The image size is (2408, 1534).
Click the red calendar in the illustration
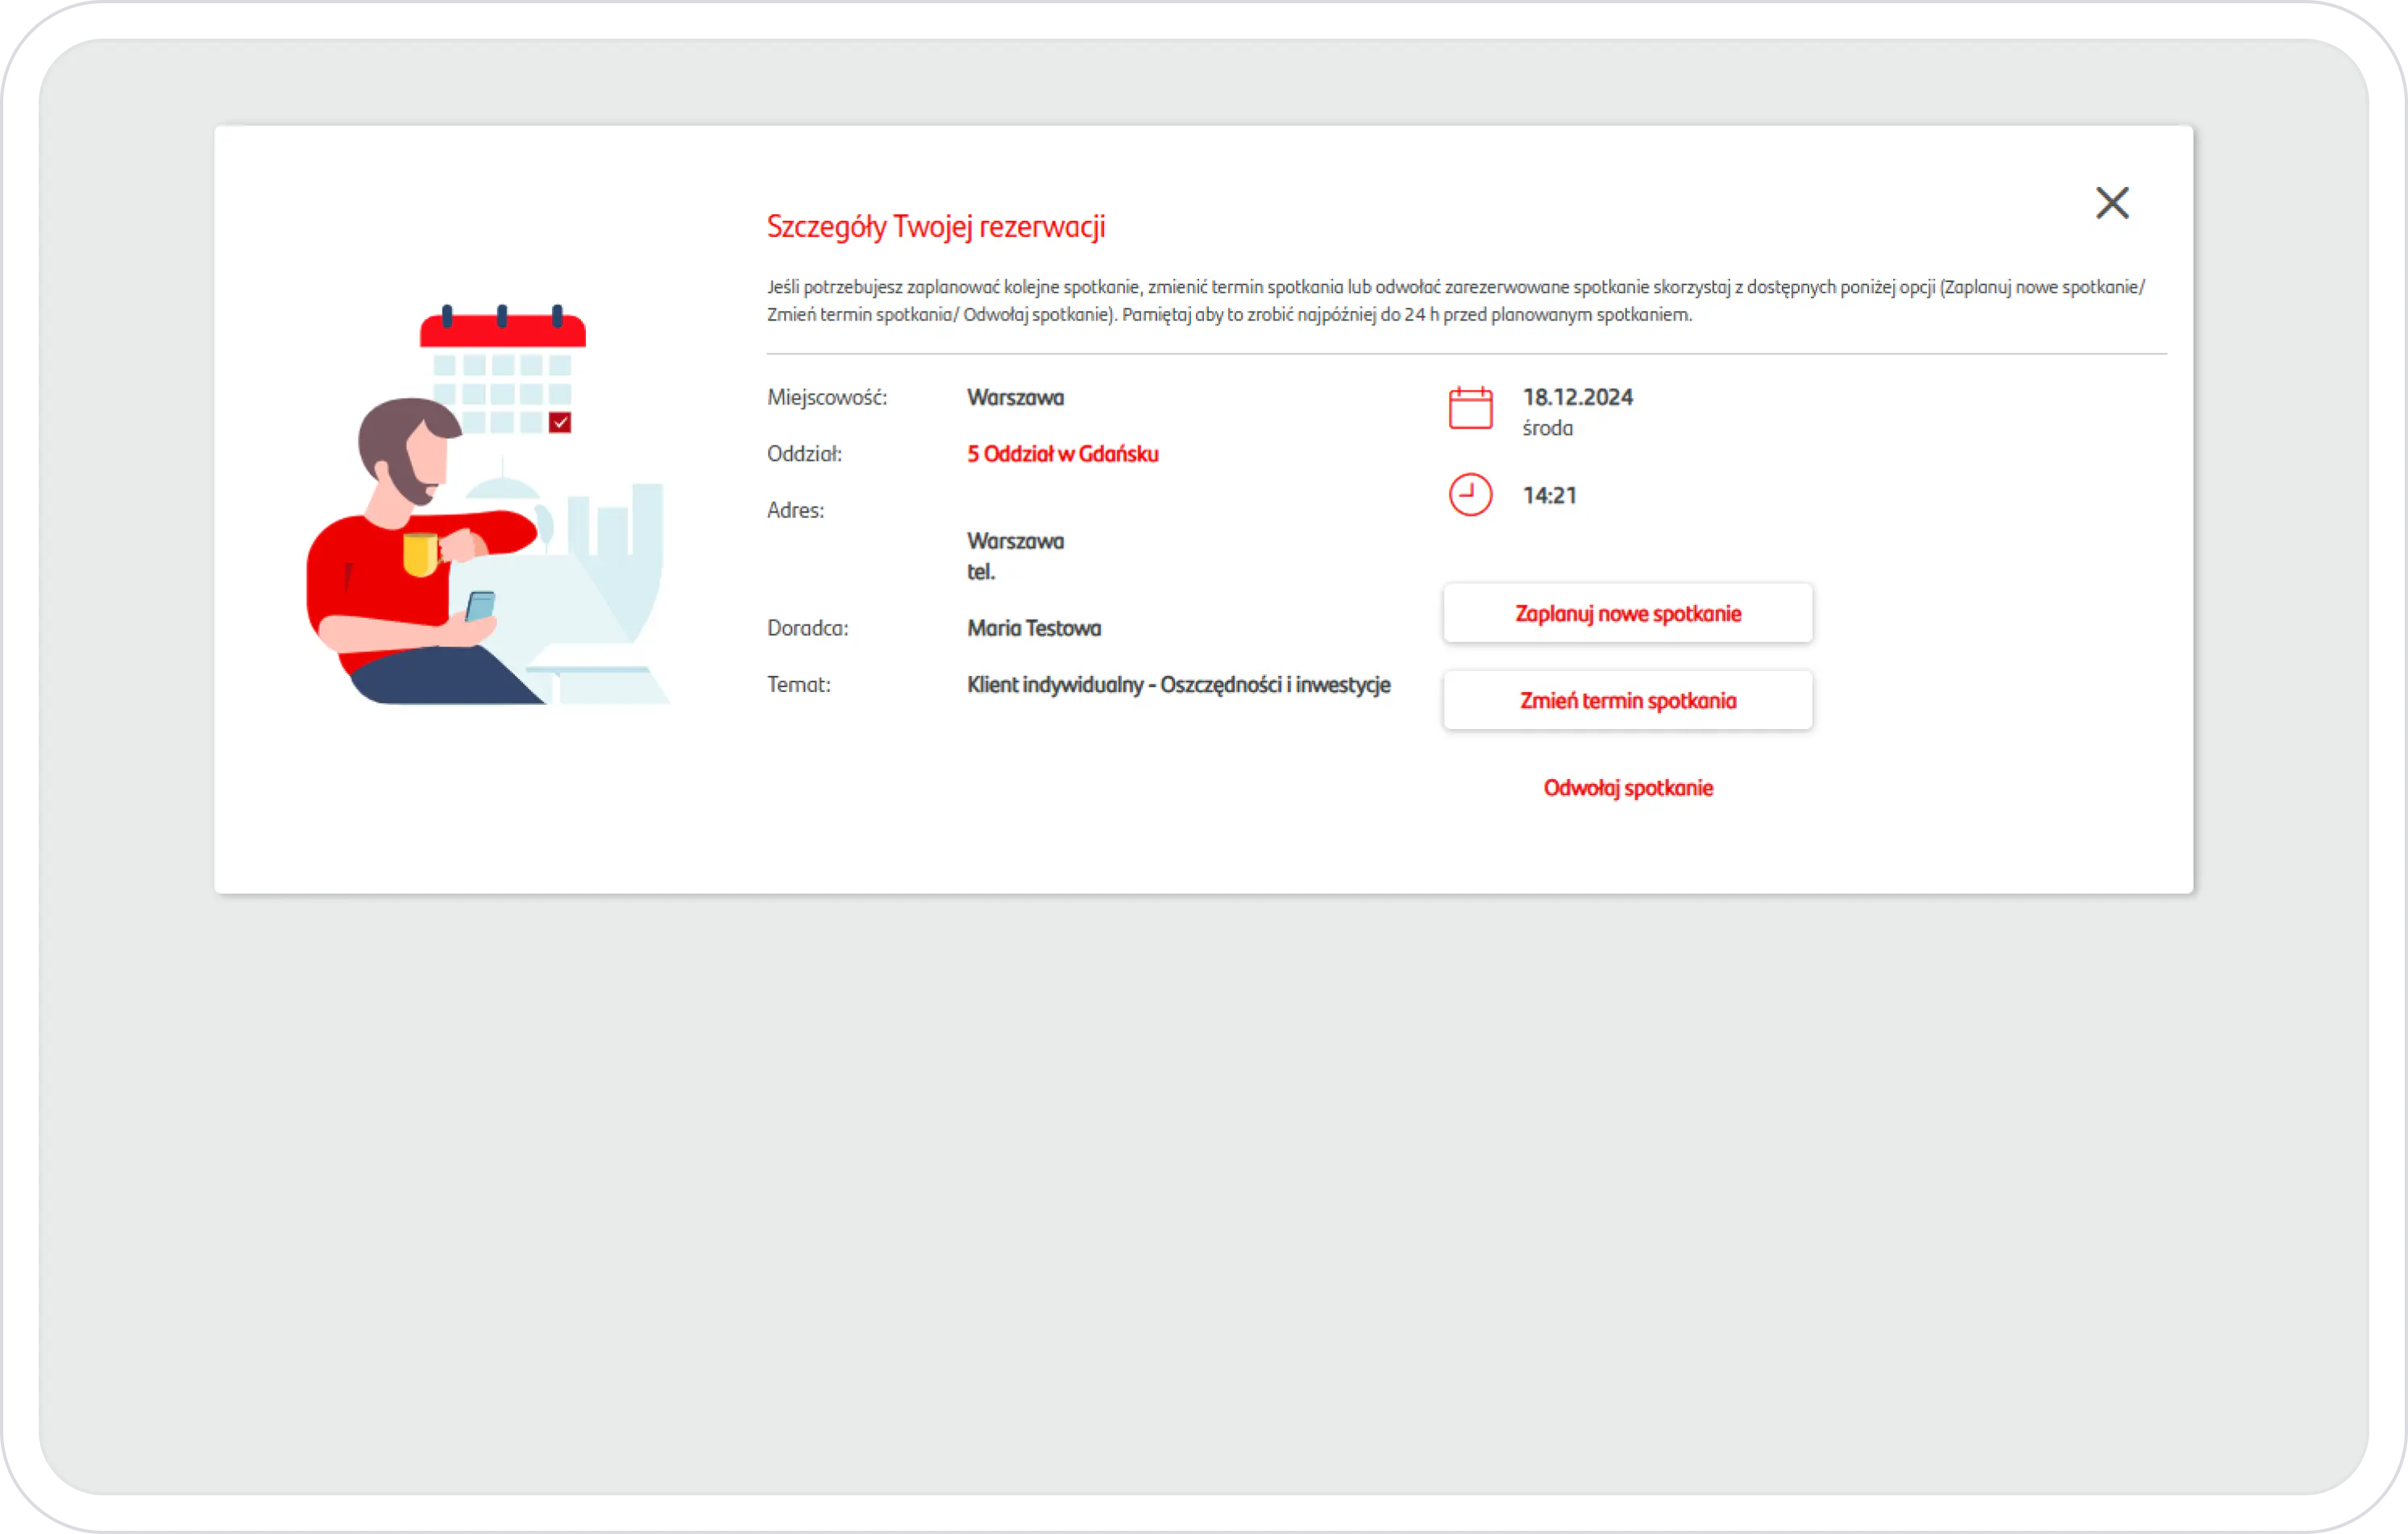[x=502, y=331]
